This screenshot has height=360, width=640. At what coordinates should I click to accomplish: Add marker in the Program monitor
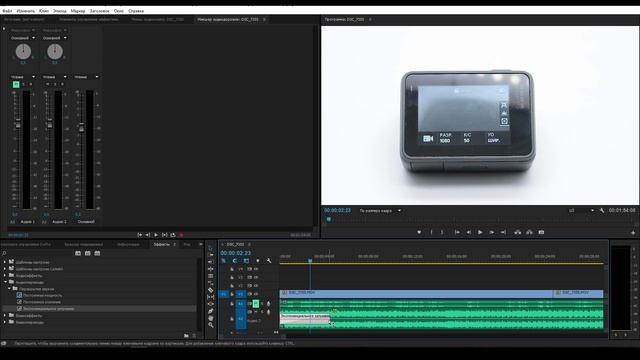(419, 232)
